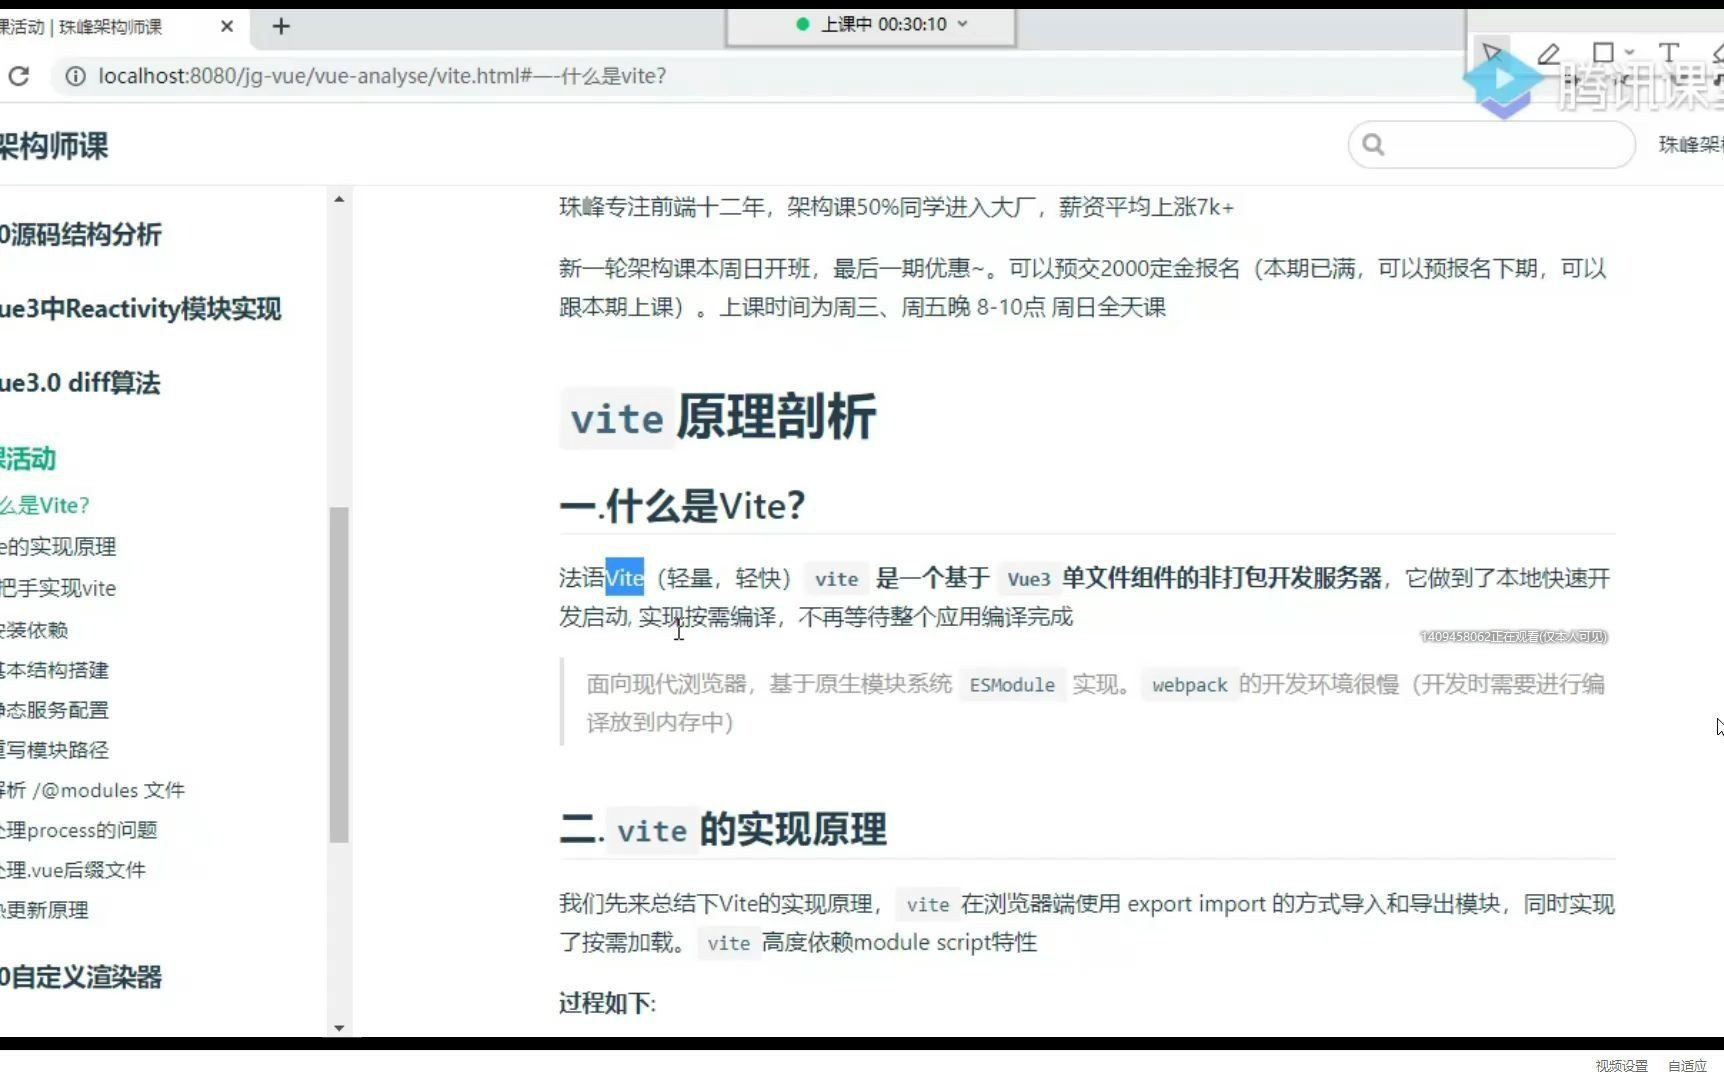Reload the page
This screenshot has width=1724, height=1078.
pos(19,76)
